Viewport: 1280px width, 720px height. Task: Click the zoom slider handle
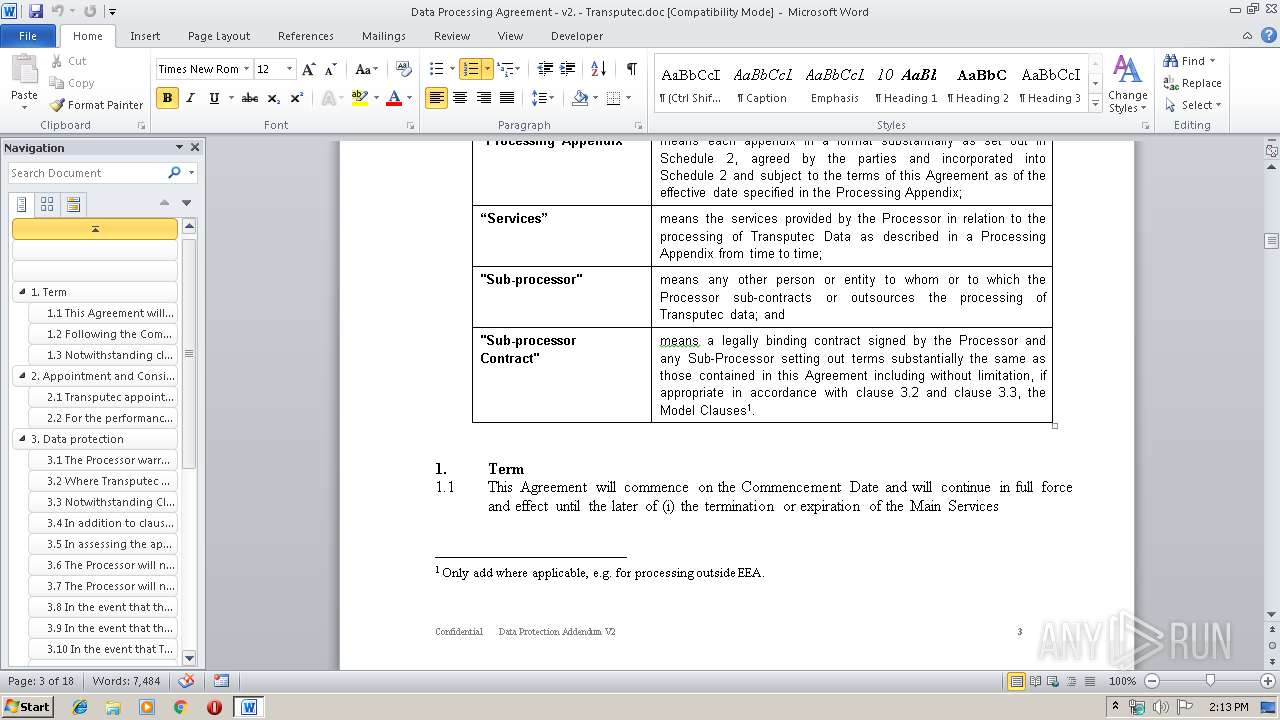point(1210,681)
